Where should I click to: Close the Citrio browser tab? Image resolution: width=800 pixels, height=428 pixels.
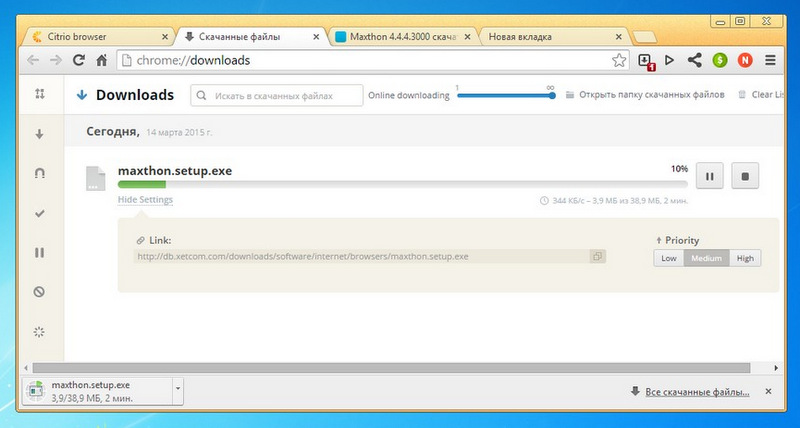point(165,37)
